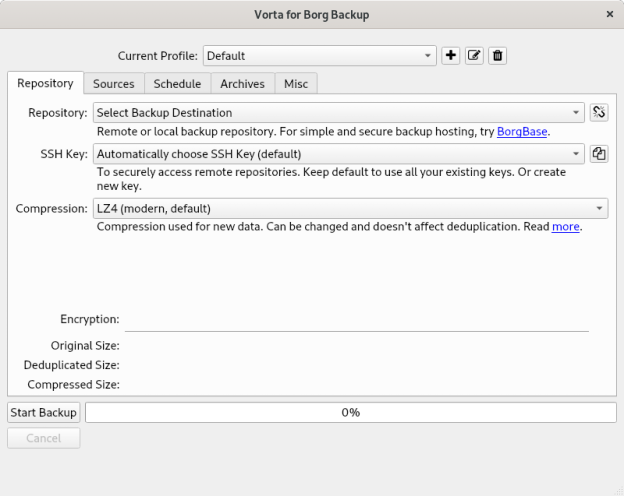The width and height of the screenshot is (624, 496).
Task: Open the compression 'more' link
Action: click(565, 227)
